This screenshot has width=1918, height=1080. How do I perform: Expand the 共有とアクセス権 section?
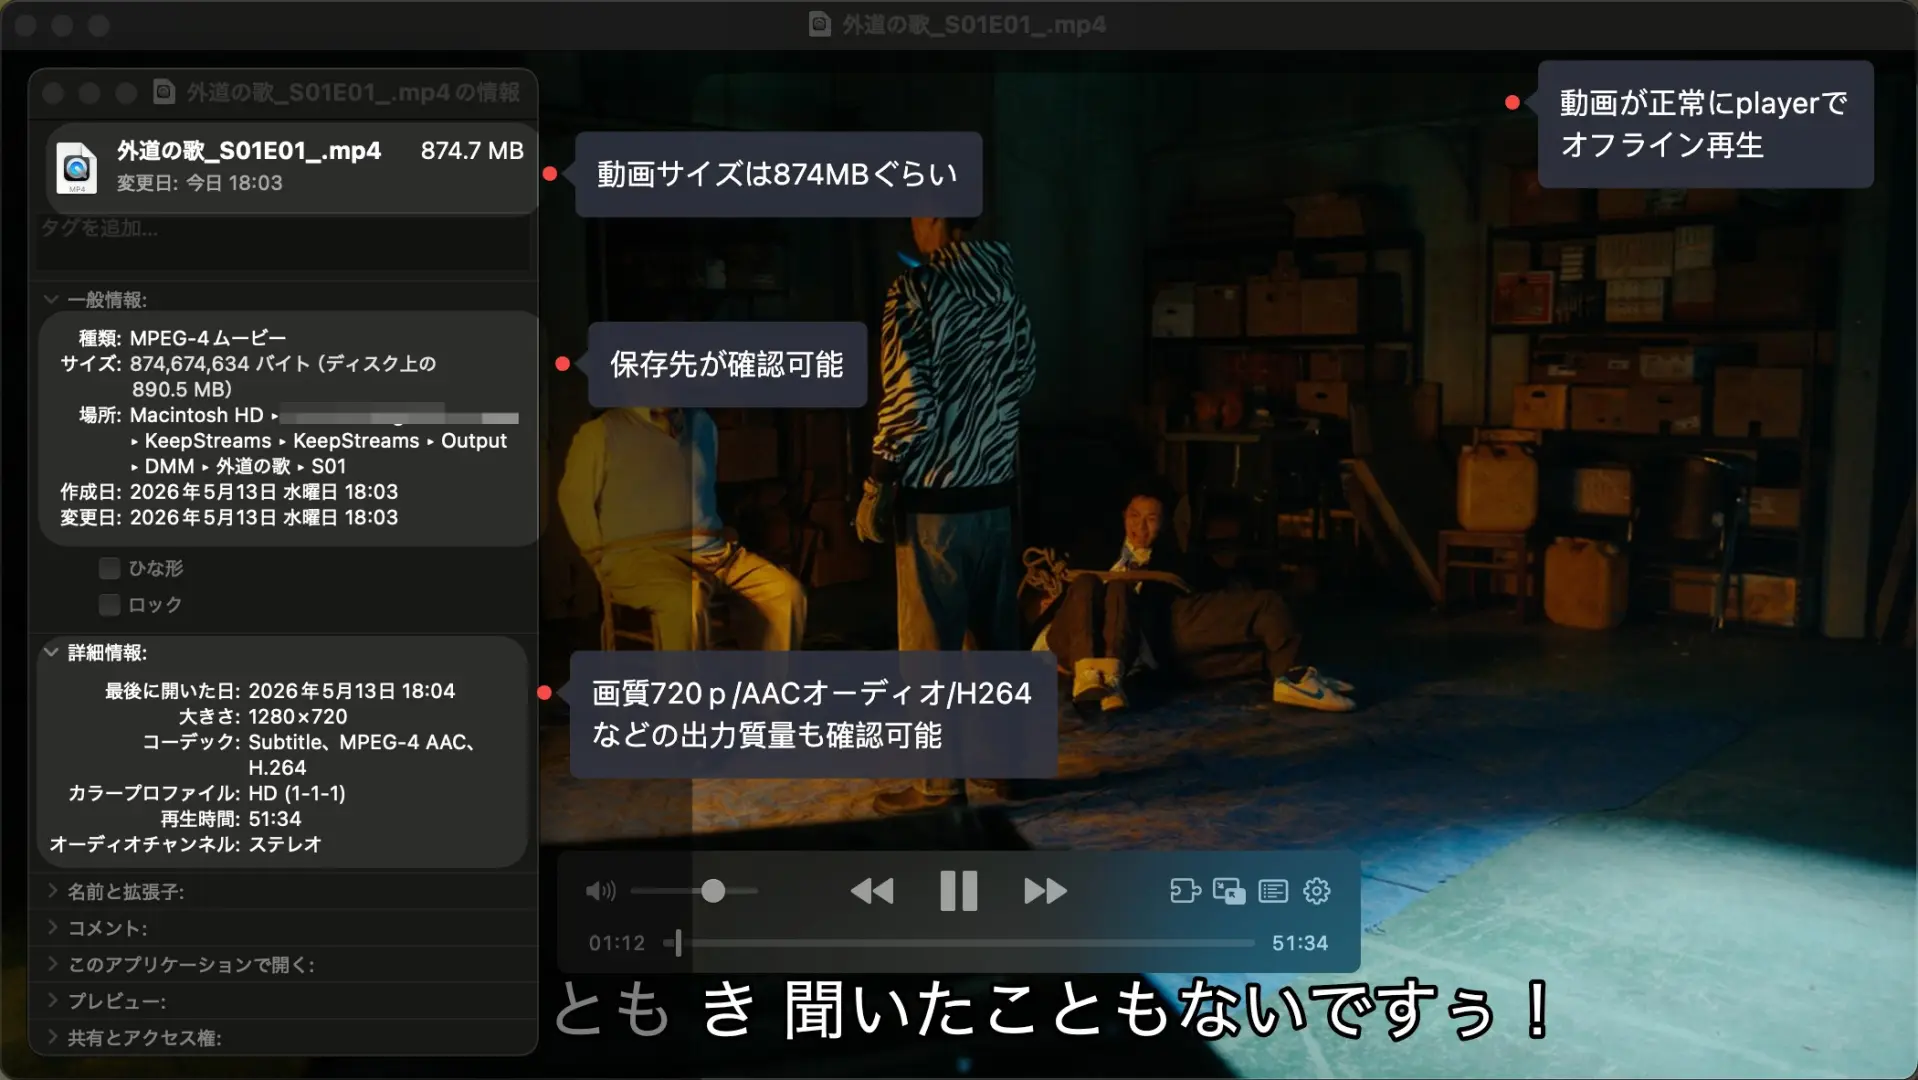(52, 1037)
